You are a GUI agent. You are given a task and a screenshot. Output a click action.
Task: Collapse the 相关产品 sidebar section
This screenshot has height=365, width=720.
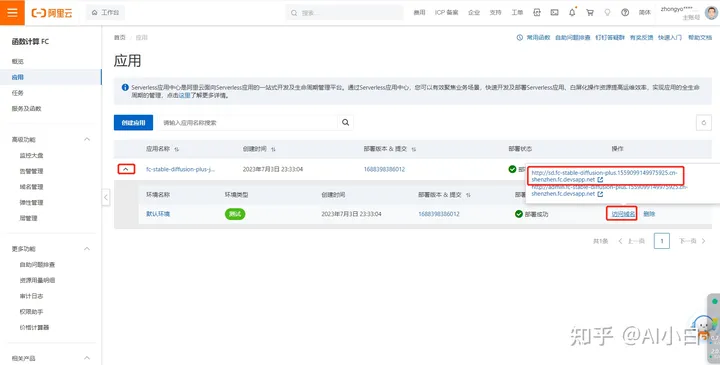(x=87, y=358)
